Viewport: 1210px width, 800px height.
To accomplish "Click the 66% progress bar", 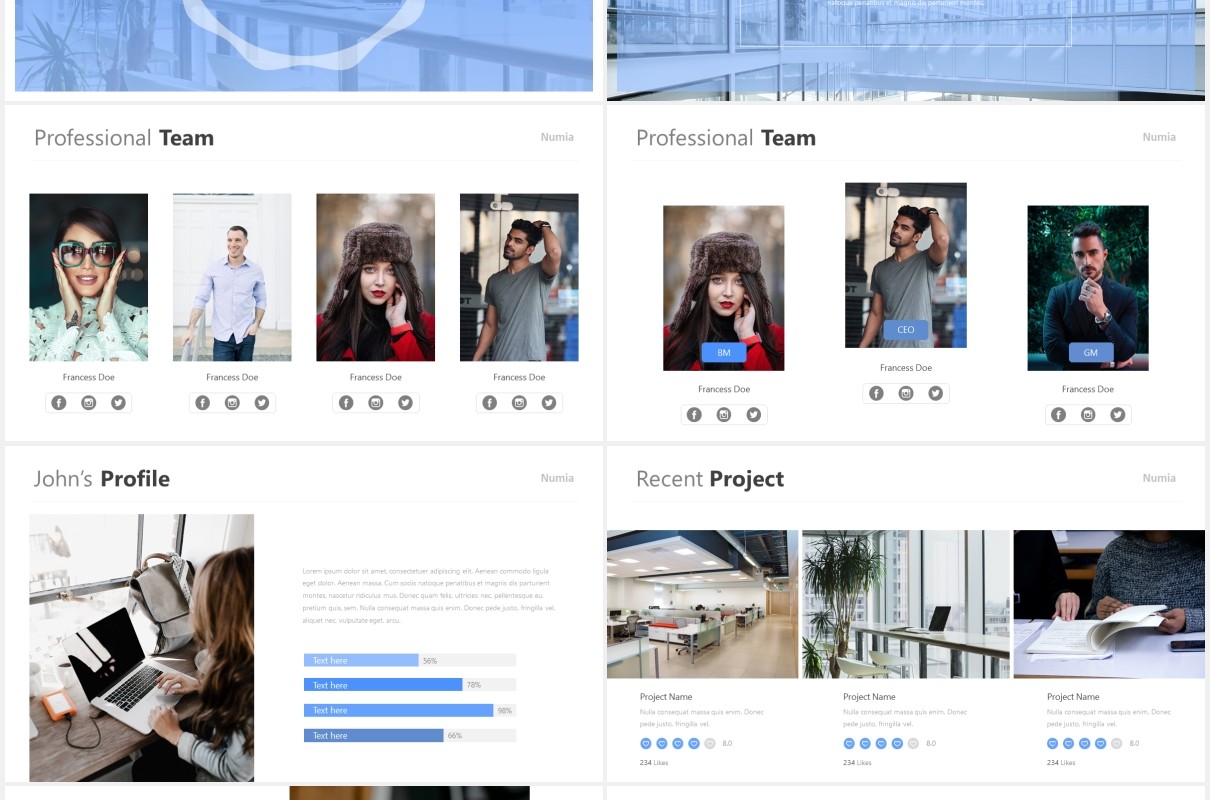I will (x=410, y=735).
